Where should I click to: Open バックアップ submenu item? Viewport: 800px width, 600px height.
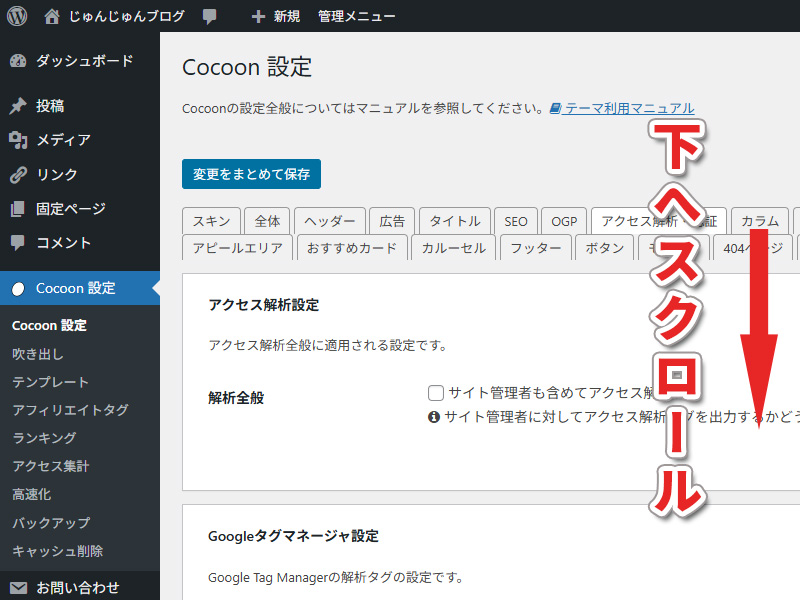[51, 523]
